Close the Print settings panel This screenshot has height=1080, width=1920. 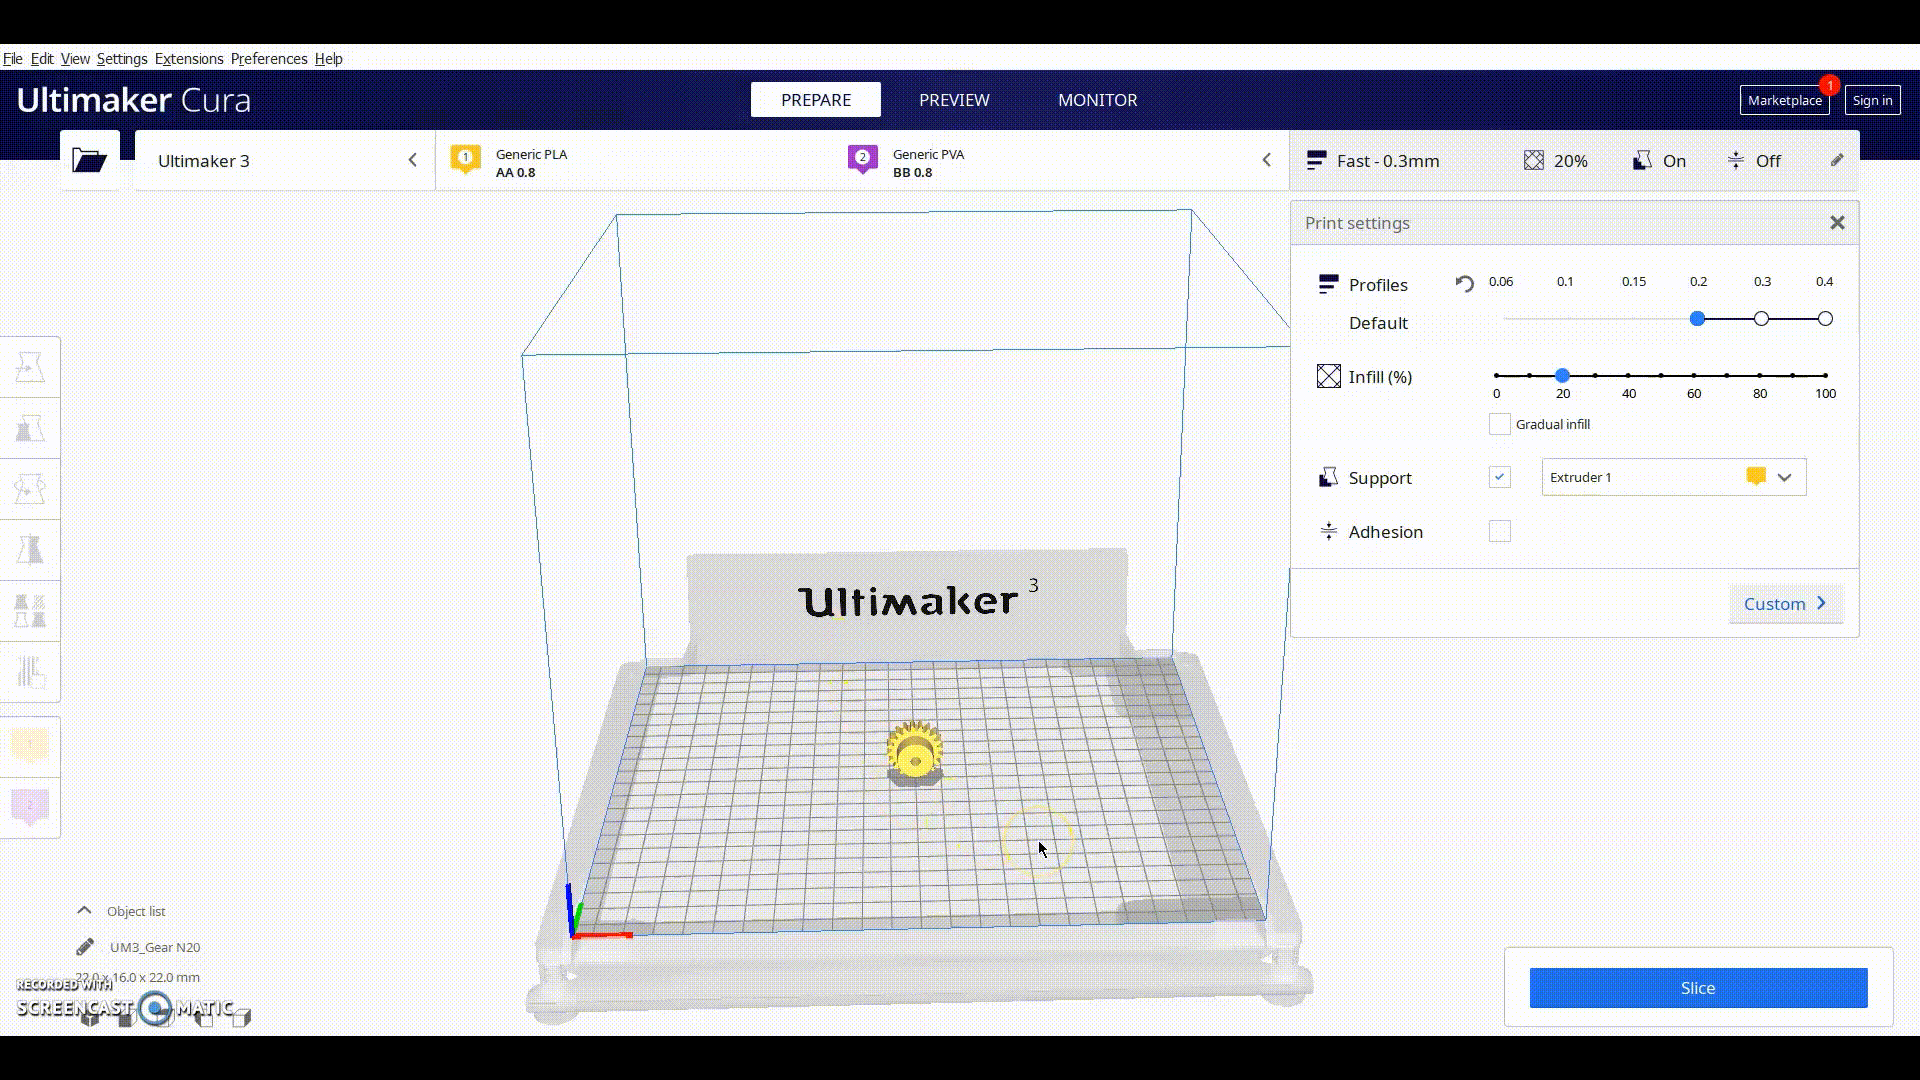pyautogui.click(x=1837, y=223)
